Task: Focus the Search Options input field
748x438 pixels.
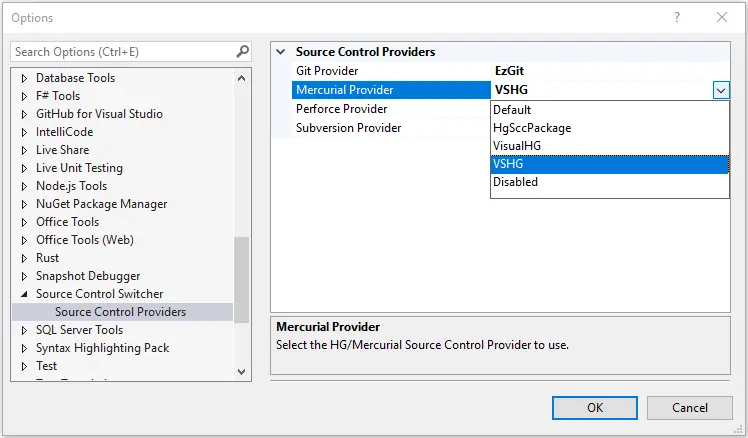Action: [x=124, y=52]
